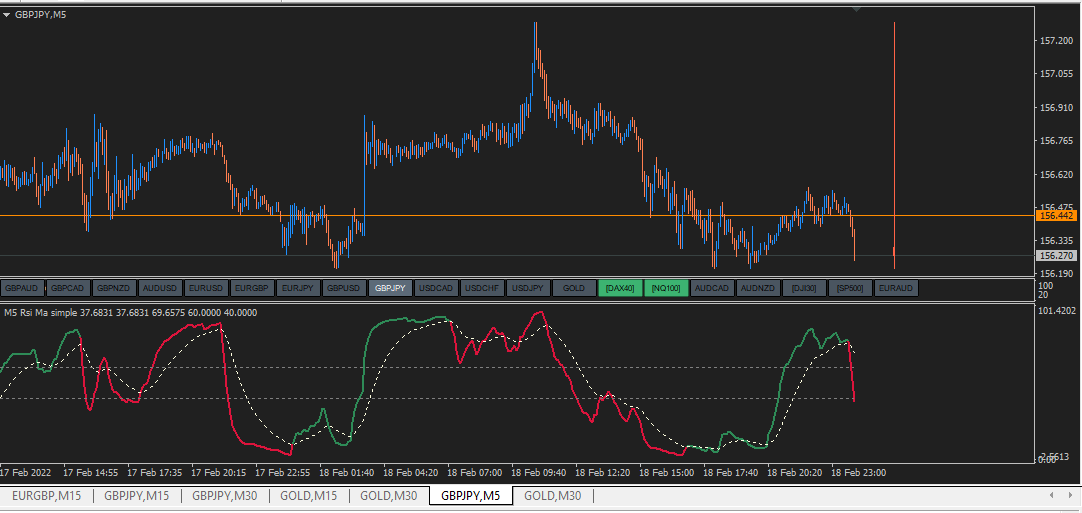Switch to EURGBP,M15 chart tab

47,495
